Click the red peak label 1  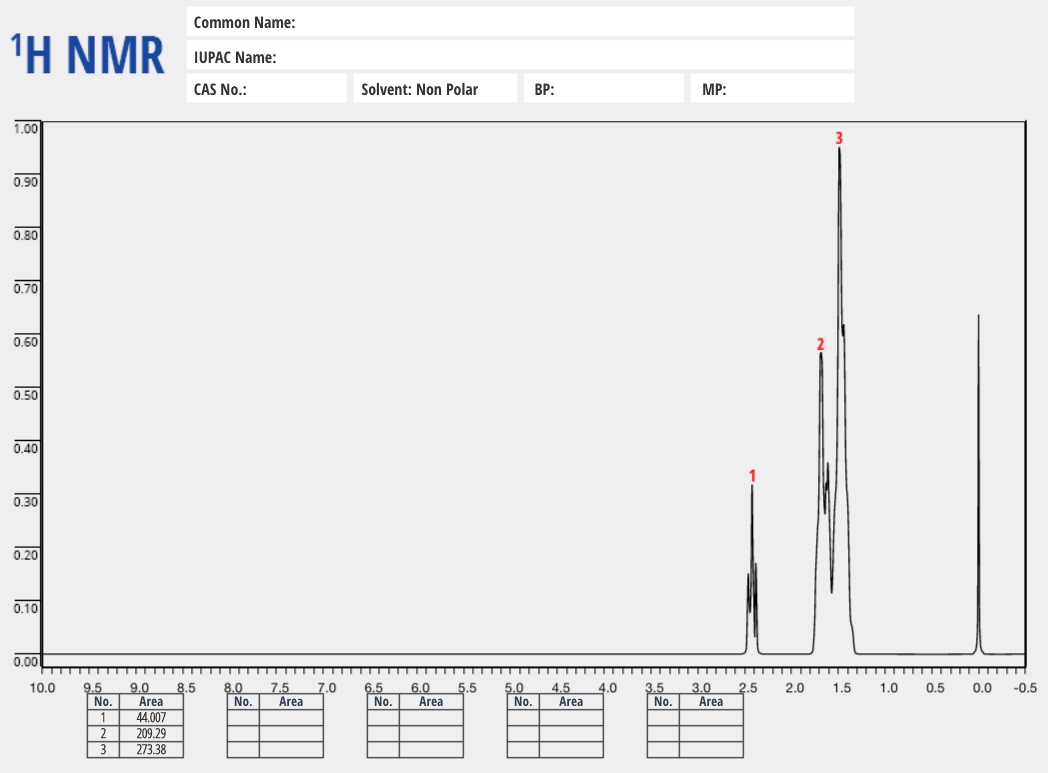tap(752, 476)
